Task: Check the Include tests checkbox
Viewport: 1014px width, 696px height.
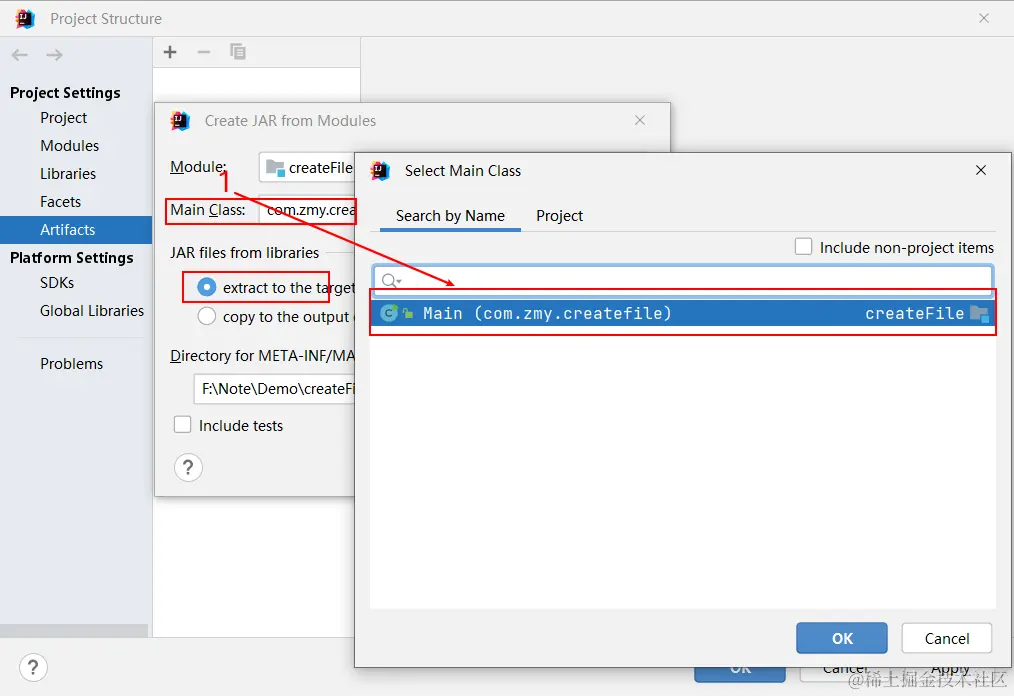Action: click(182, 425)
